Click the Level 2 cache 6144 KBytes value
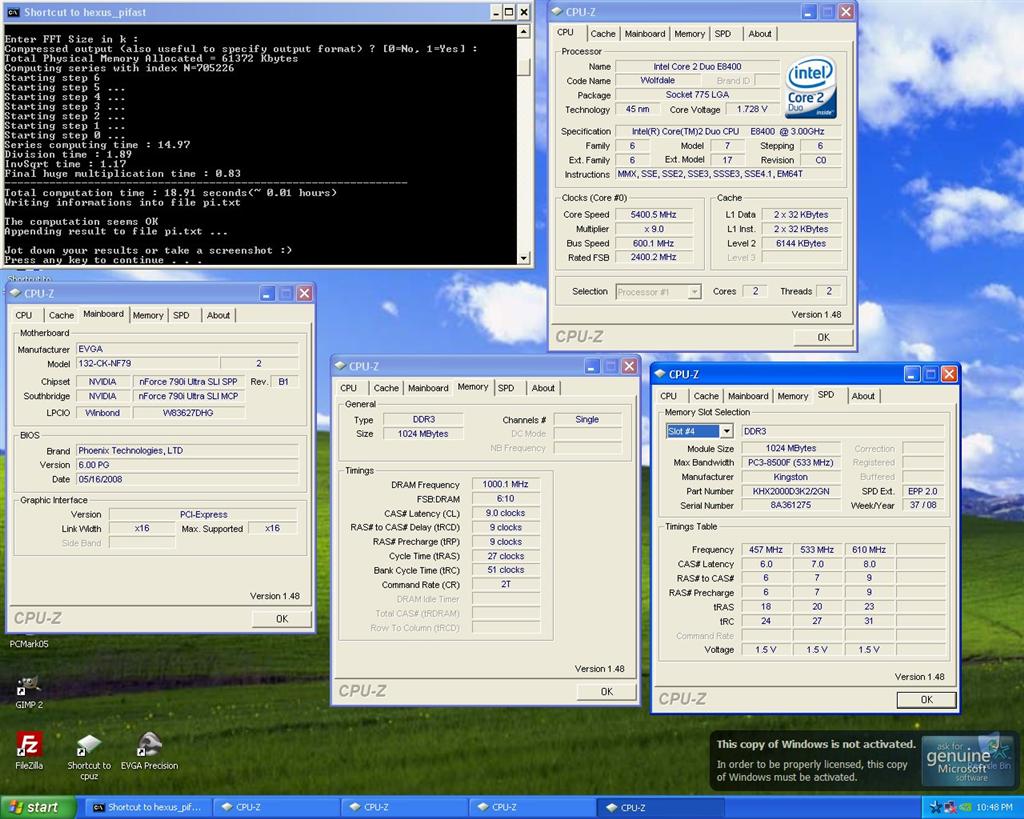Viewport: 1024px width, 819px height. 801,244
